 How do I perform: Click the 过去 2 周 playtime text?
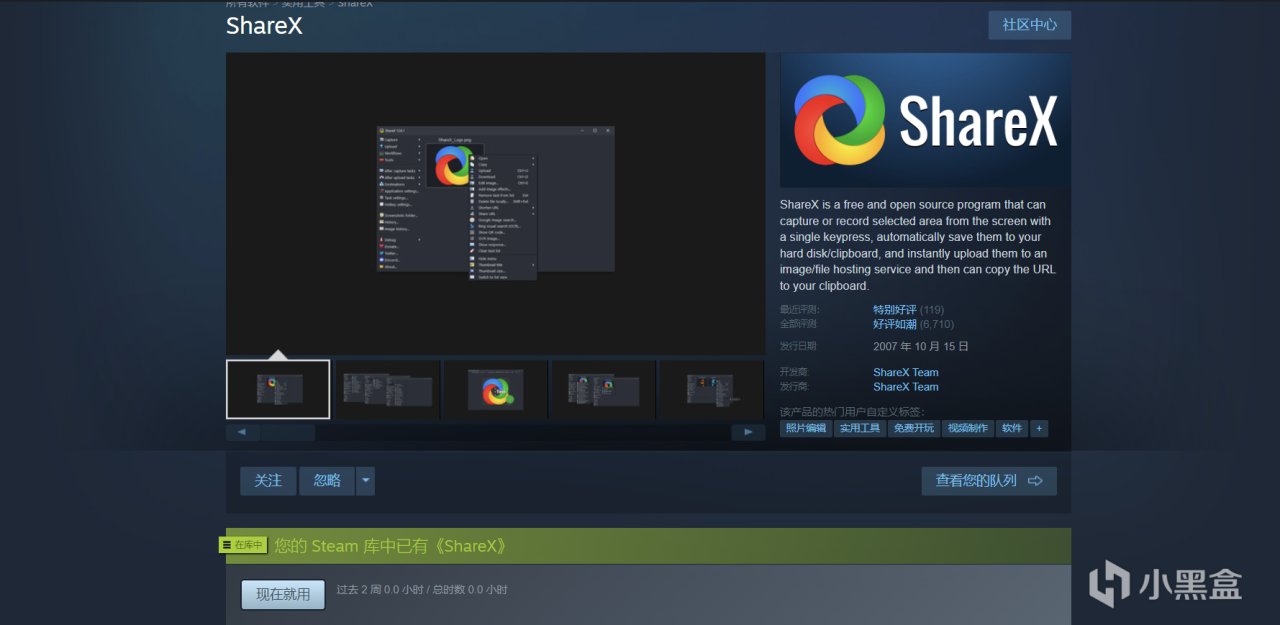pyautogui.click(x=422, y=590)
